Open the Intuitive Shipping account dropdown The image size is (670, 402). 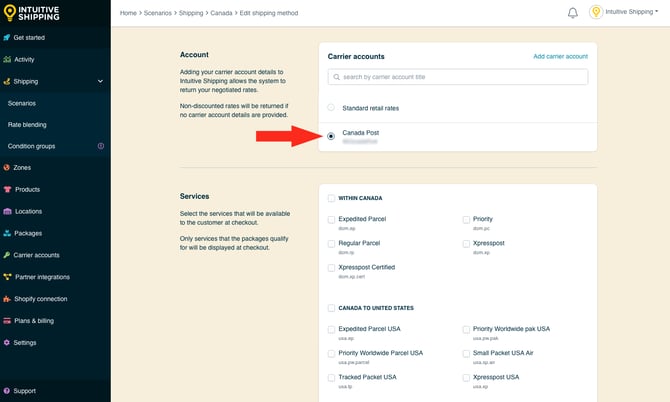[632, 12]
